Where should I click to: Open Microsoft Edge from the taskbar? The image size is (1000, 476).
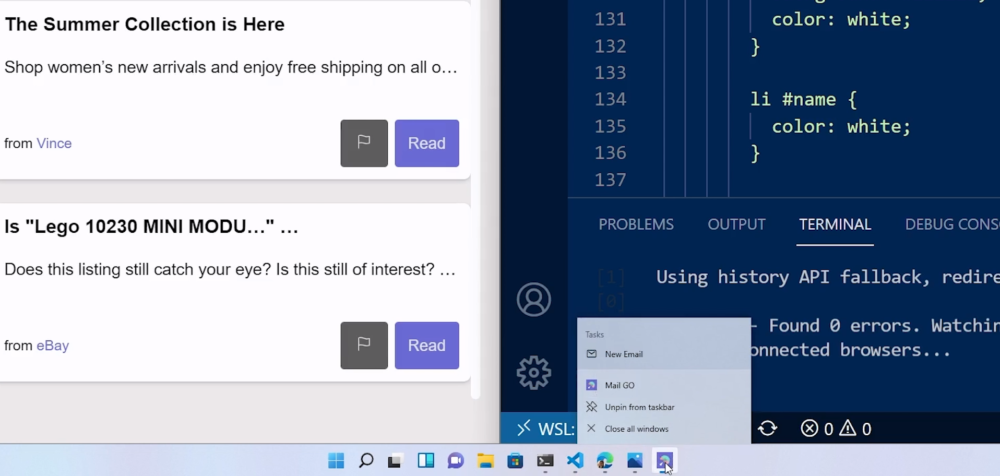(x=605, y=461)
